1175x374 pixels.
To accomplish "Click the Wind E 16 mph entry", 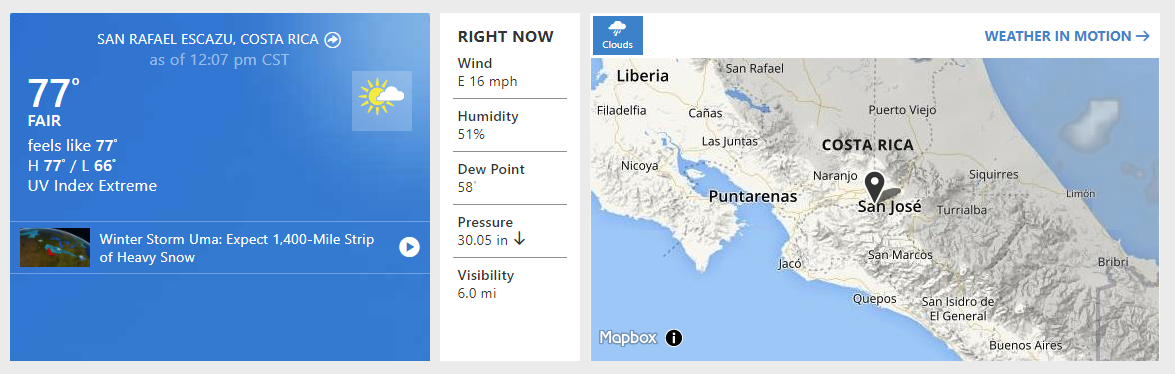I will [510, 72].
